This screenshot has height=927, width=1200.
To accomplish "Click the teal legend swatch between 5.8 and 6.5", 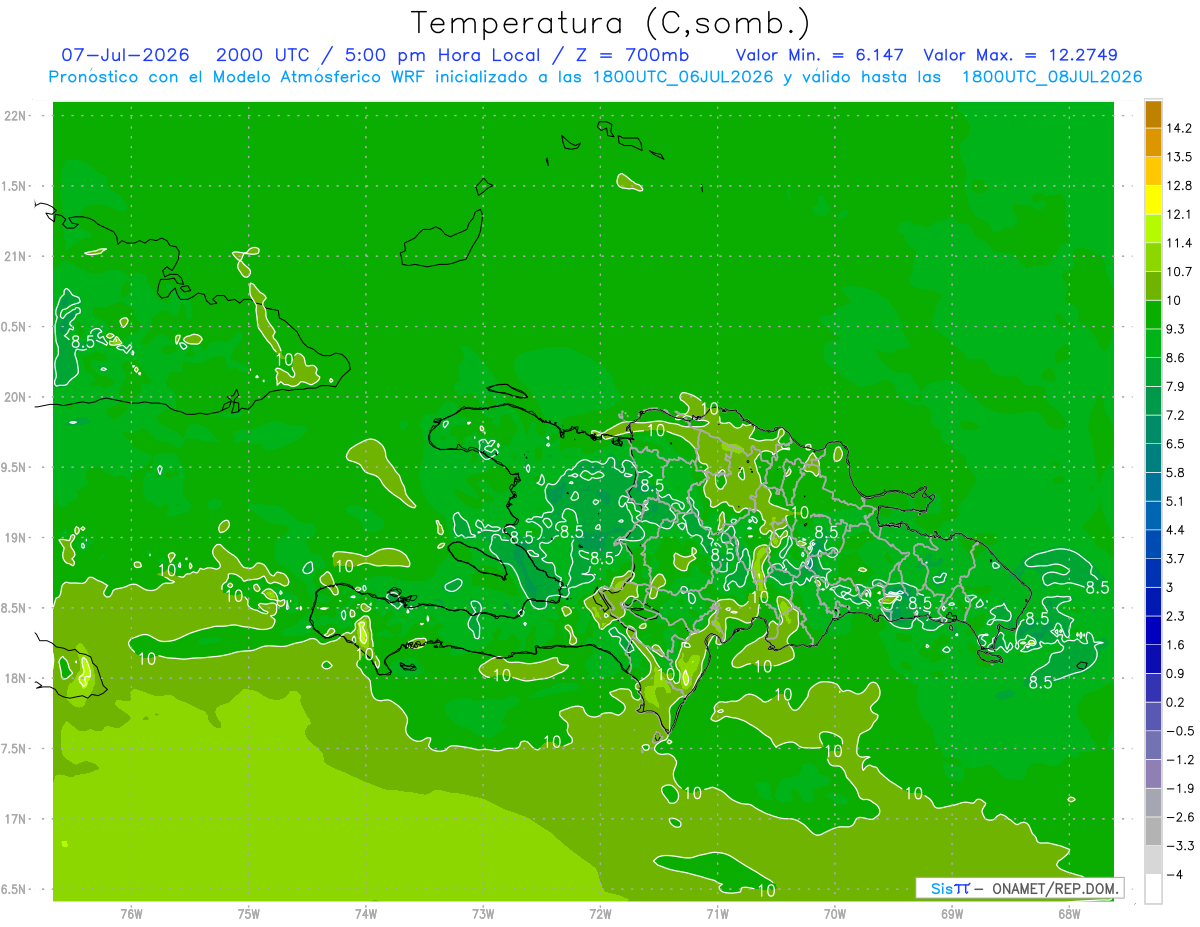I will point(1153,457).
